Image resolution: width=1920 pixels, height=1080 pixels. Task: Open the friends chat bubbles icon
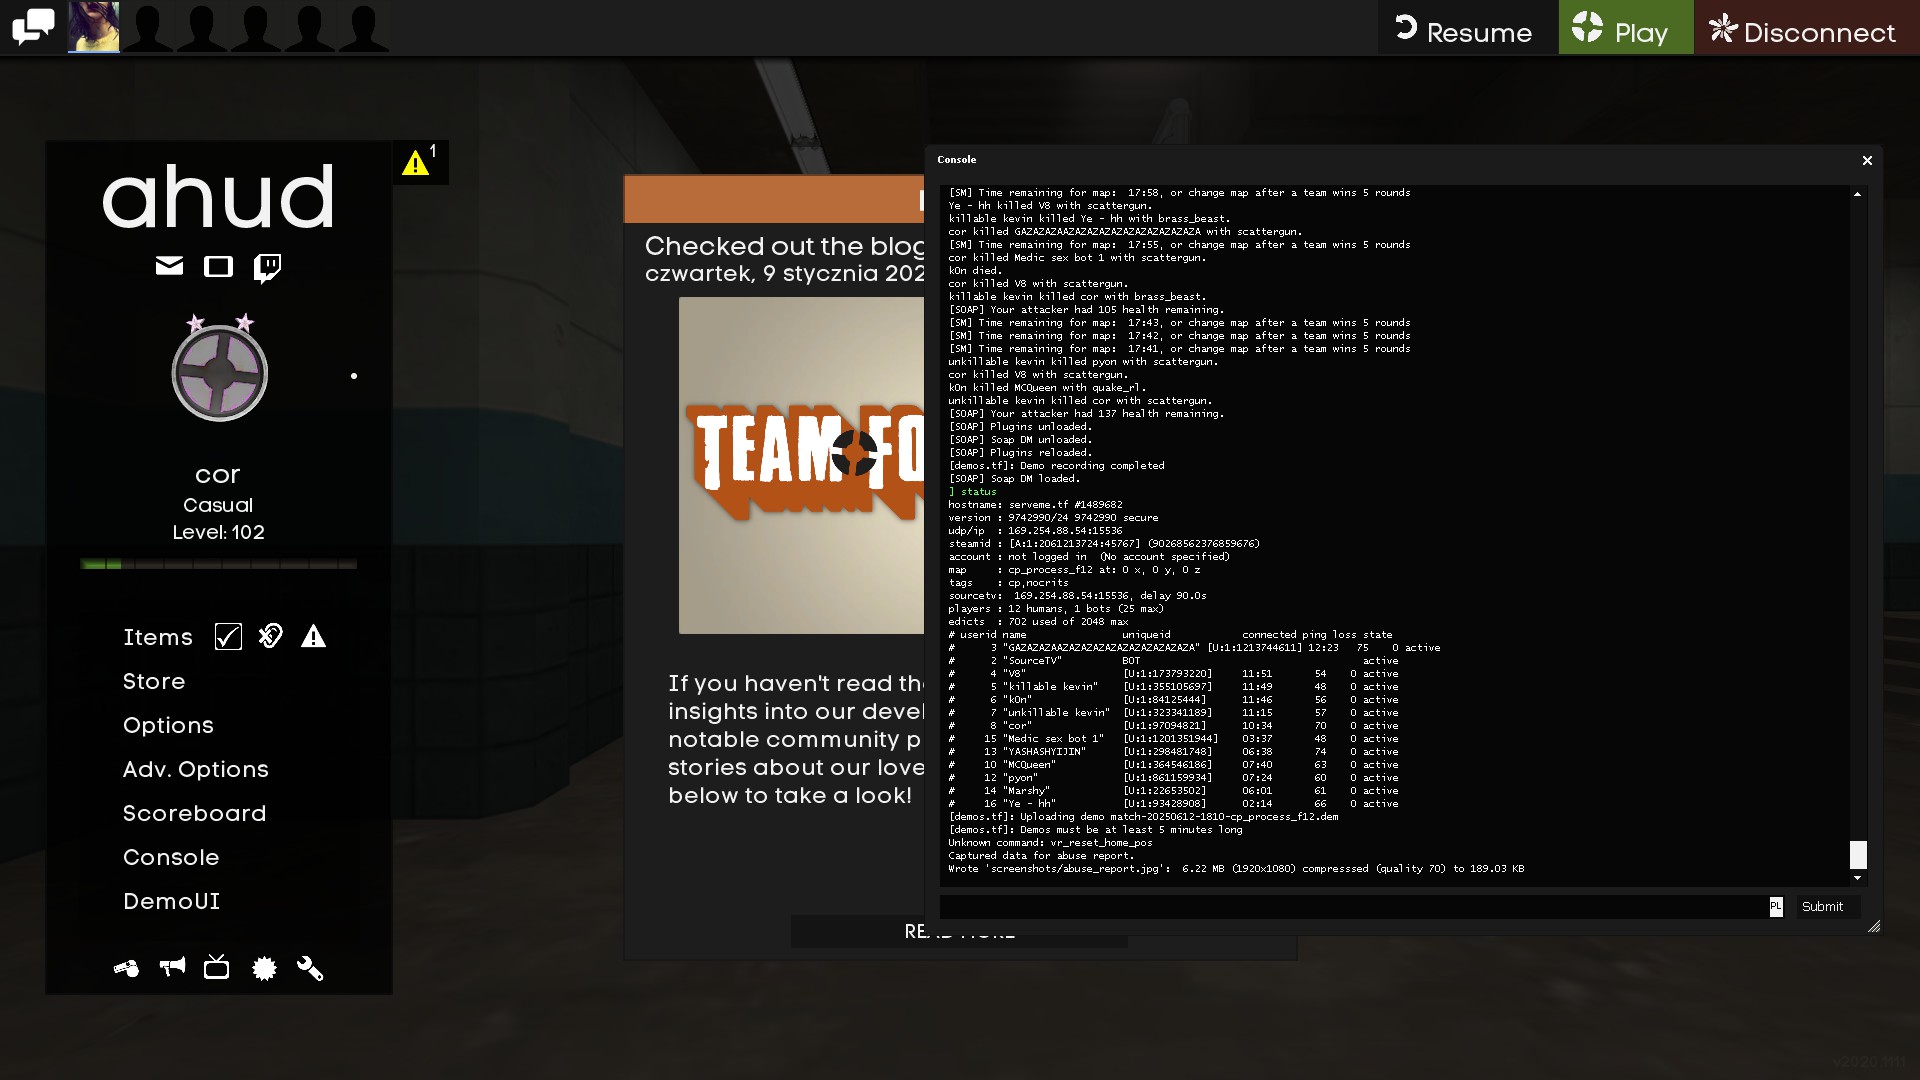33,27
